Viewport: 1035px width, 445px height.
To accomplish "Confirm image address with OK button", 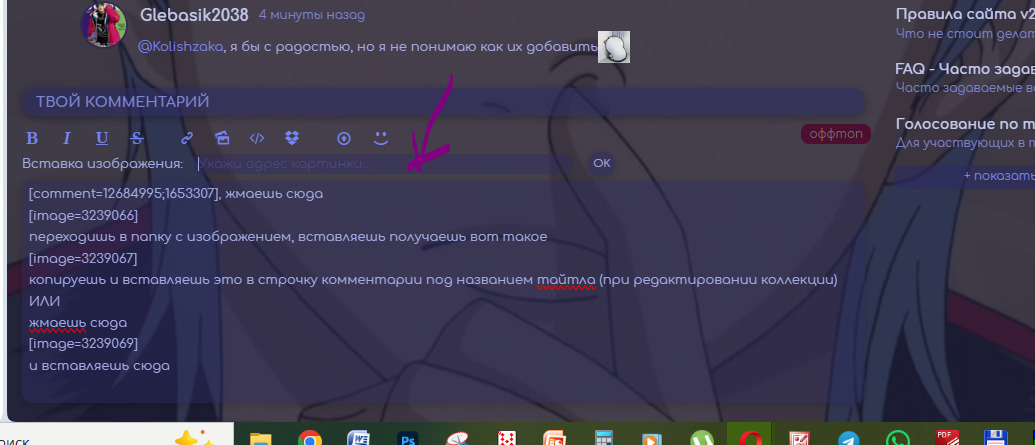I will [601, 163].
